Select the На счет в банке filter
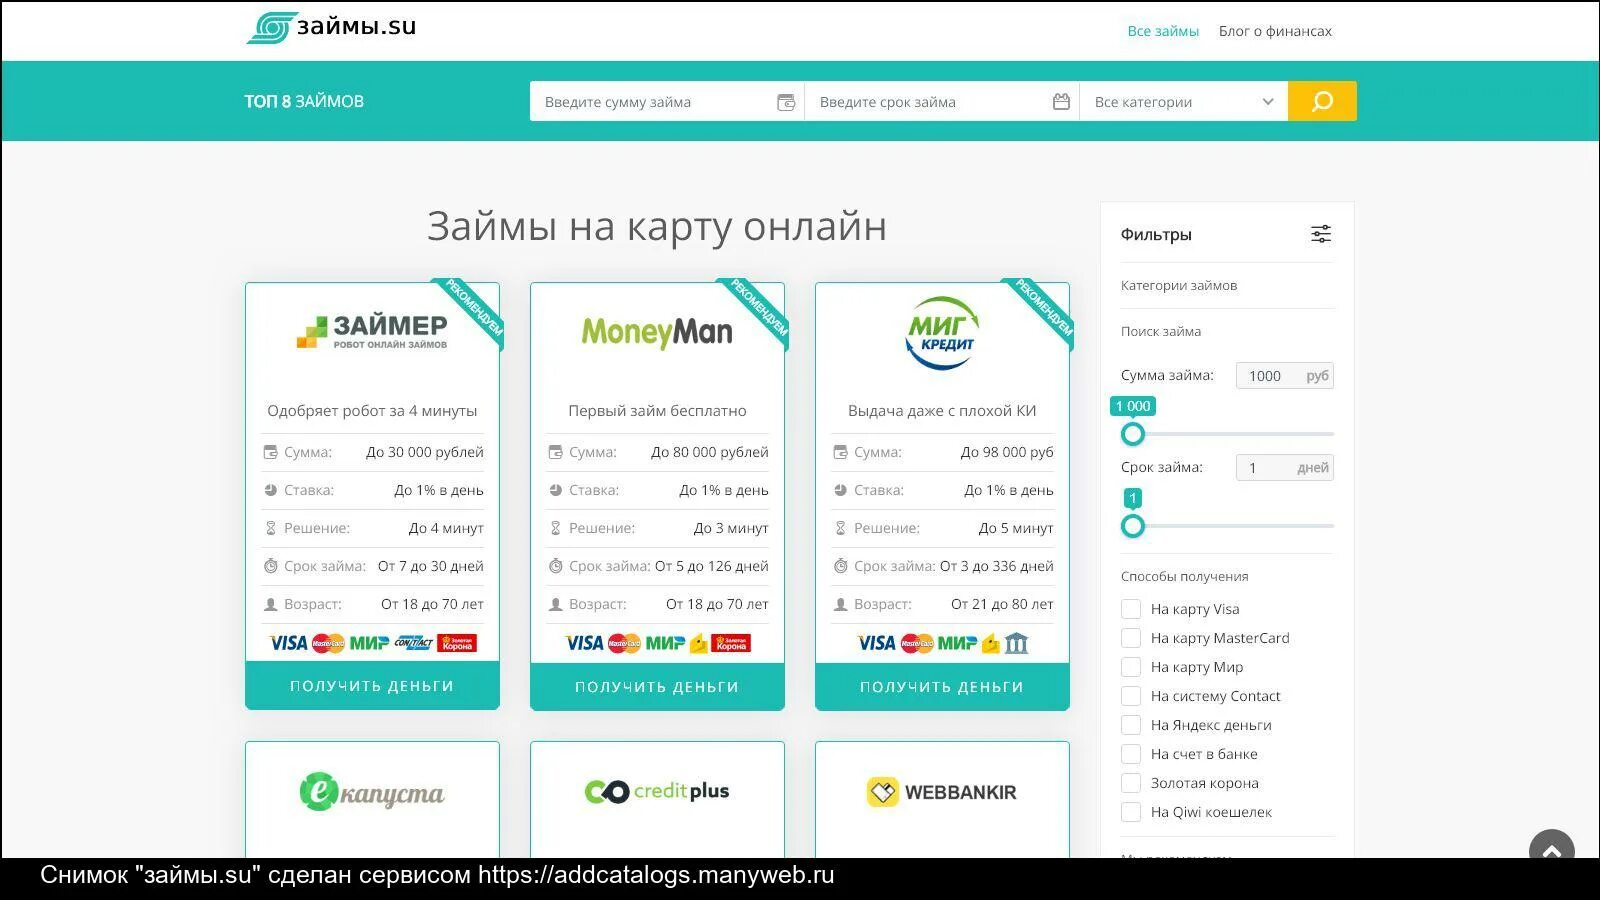 pyautogui.click(x=1131, y=754)
